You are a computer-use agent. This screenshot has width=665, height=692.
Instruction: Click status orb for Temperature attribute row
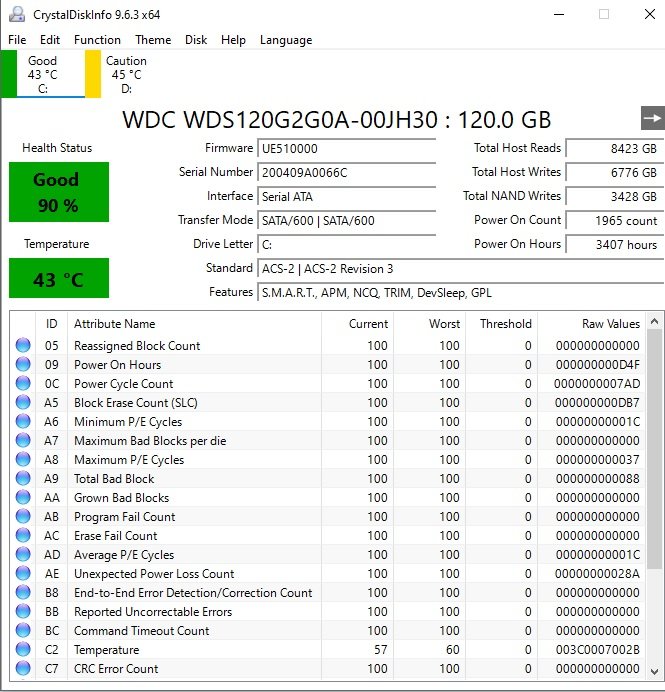click(23, 649)
